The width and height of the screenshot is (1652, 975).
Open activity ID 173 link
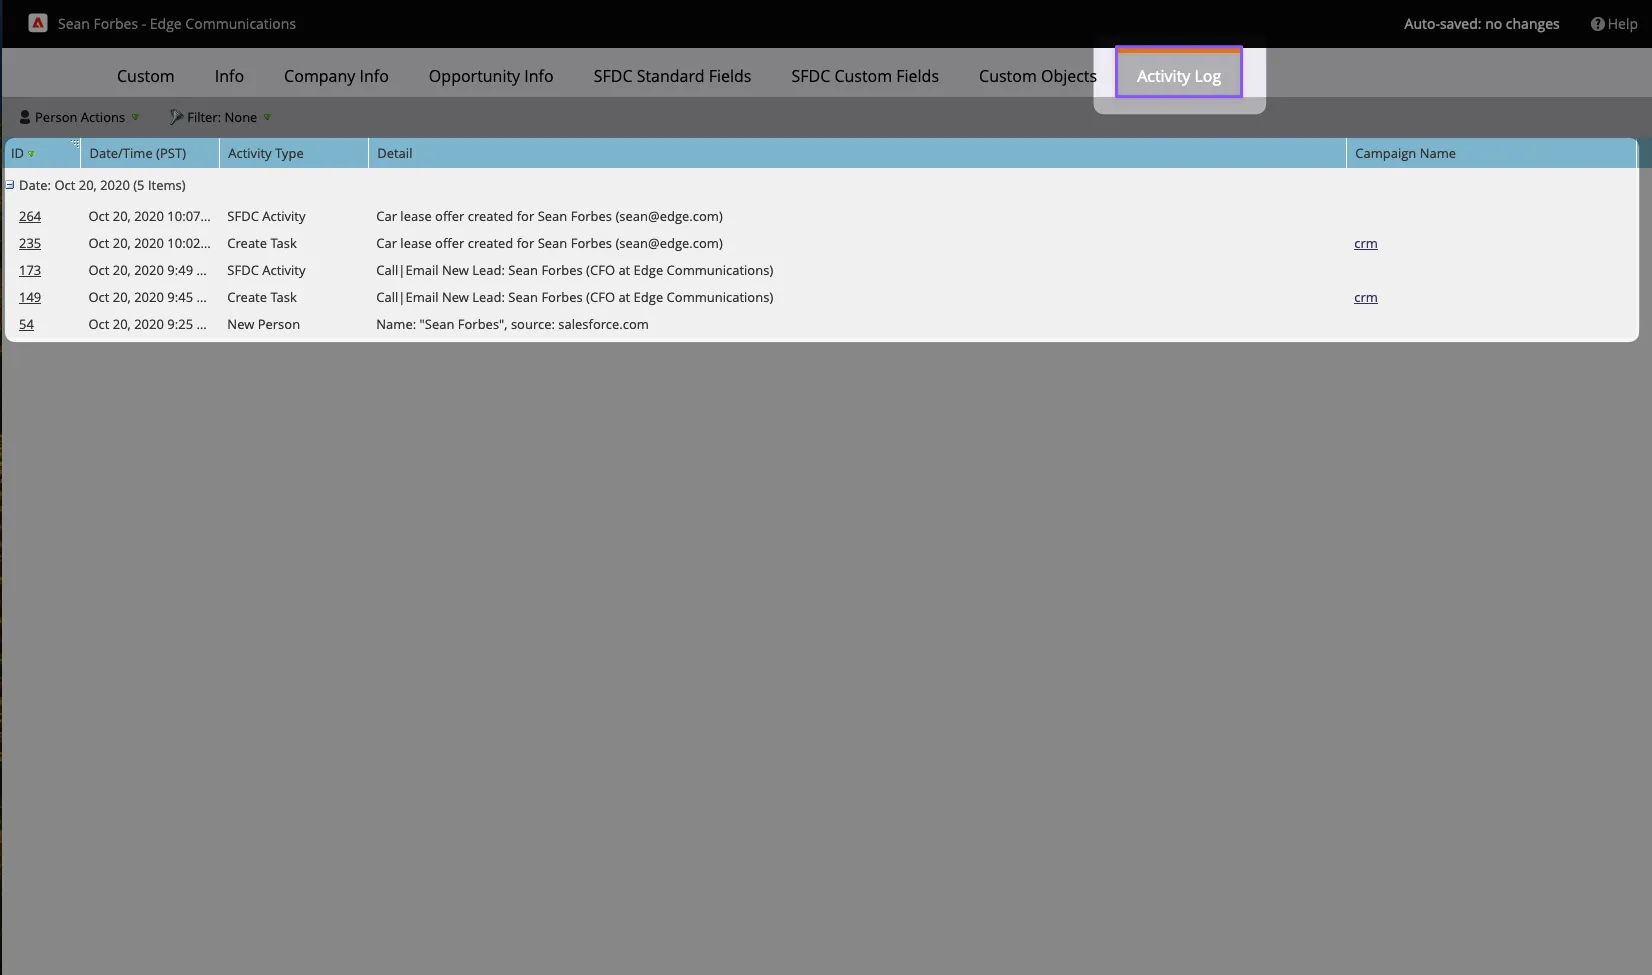[x=30, y=270]
